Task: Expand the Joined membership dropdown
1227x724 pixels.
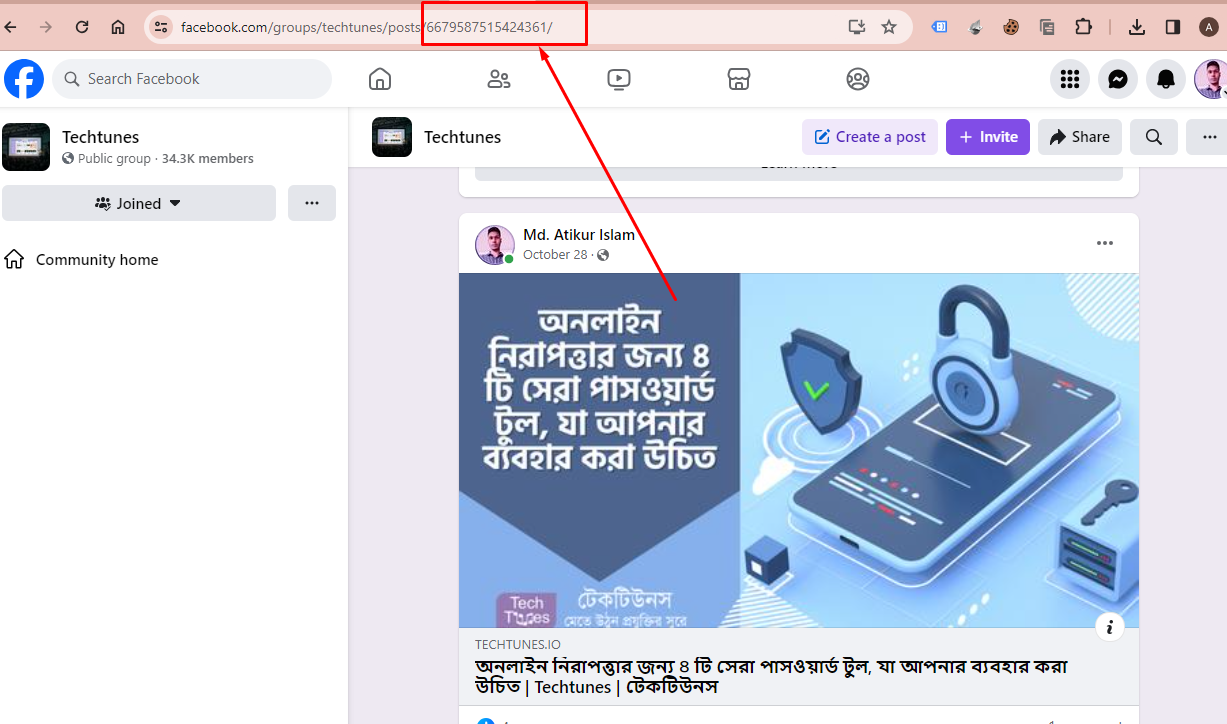Action: click(139, 203)
